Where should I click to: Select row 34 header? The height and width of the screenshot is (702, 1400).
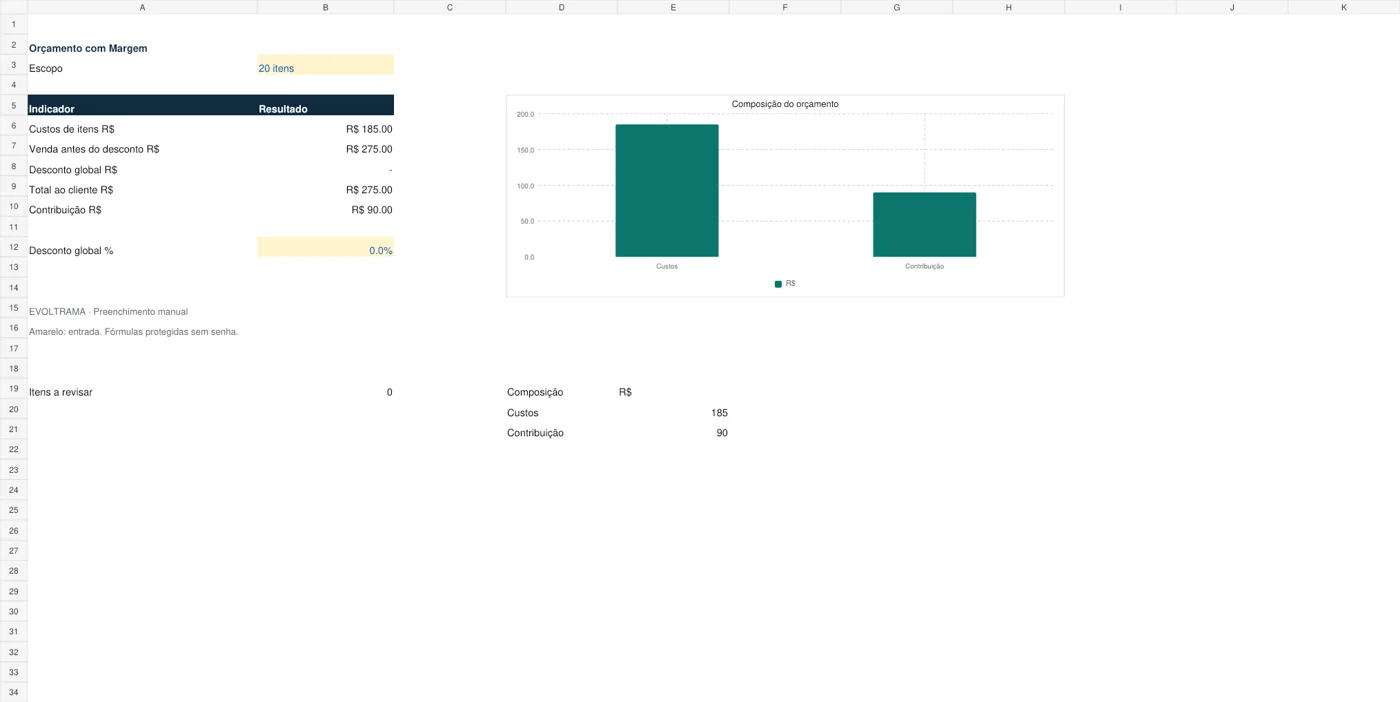click(14, 692)
